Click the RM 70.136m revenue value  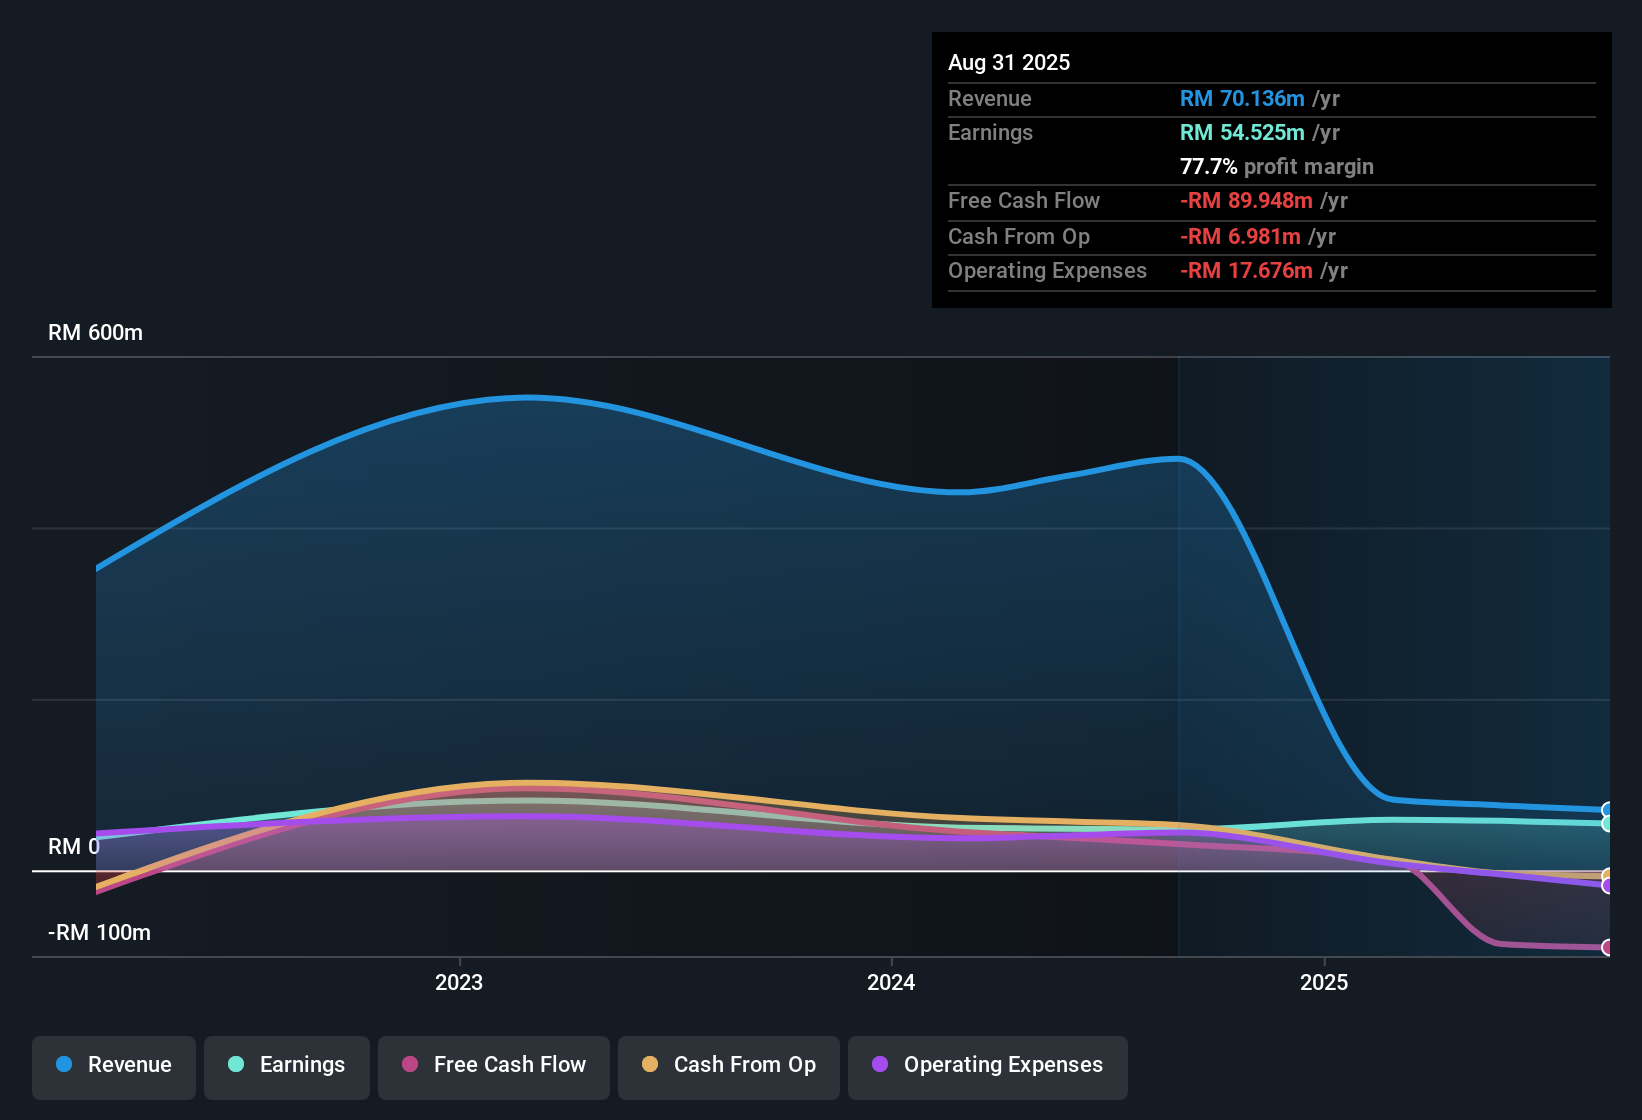pyautogui.click(x=1242, y=99)
